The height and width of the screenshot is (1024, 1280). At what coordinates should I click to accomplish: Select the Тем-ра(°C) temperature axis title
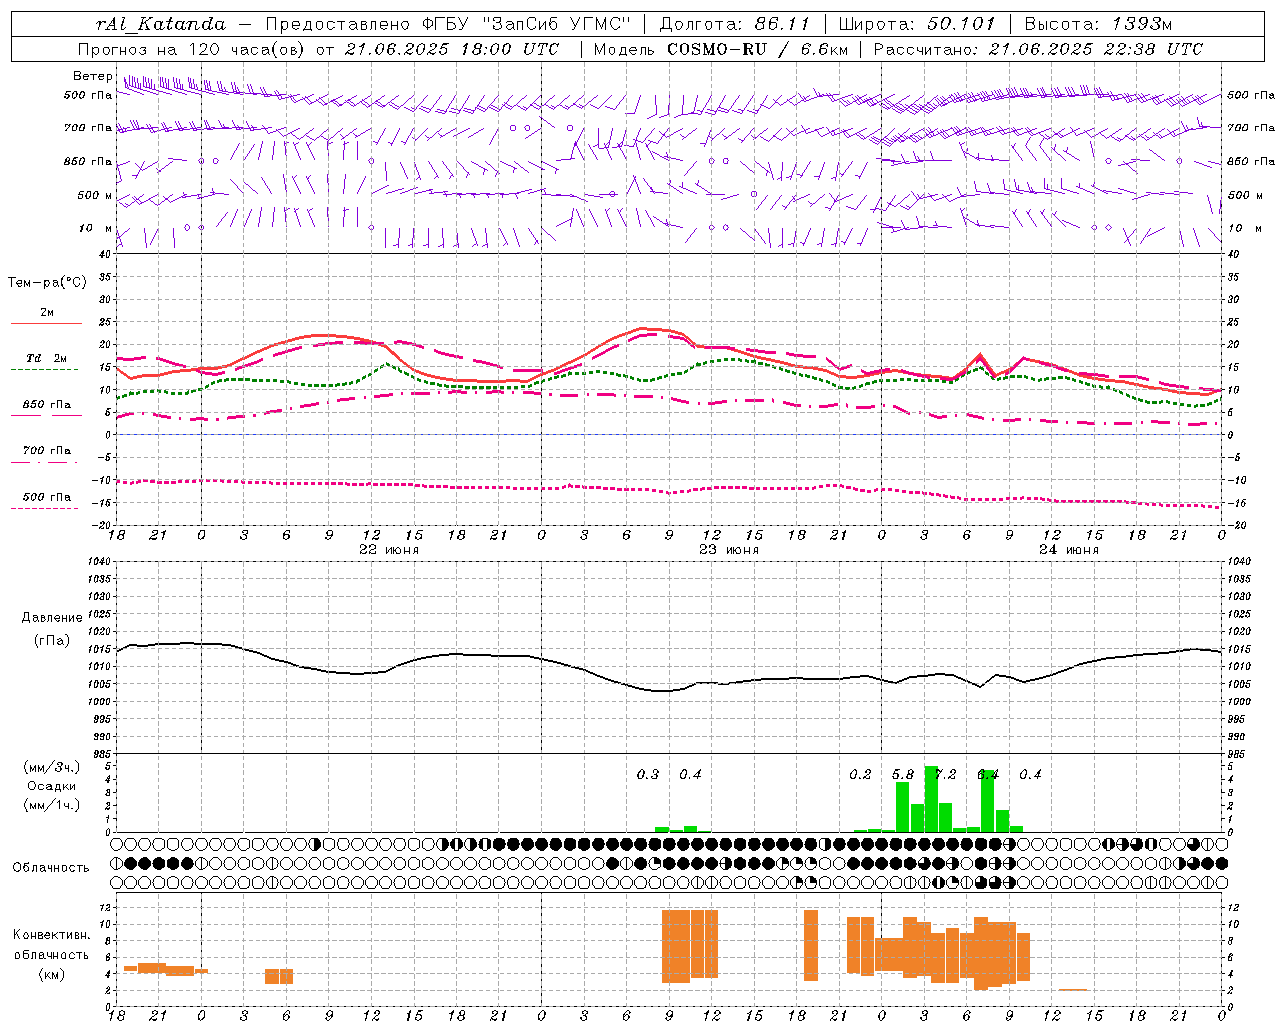(x=47, y=283)
